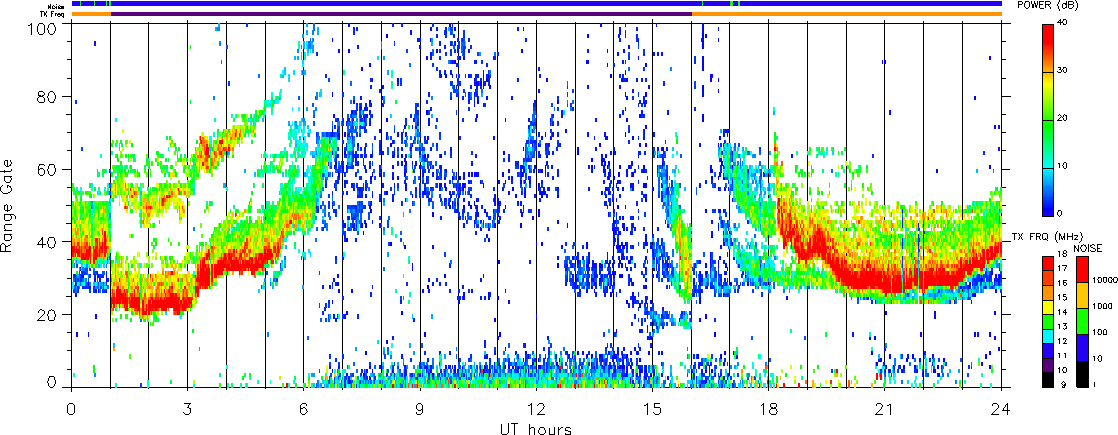
Task: Click x-axis tick label "15" under the plot
Action: [x=652, y=408]
